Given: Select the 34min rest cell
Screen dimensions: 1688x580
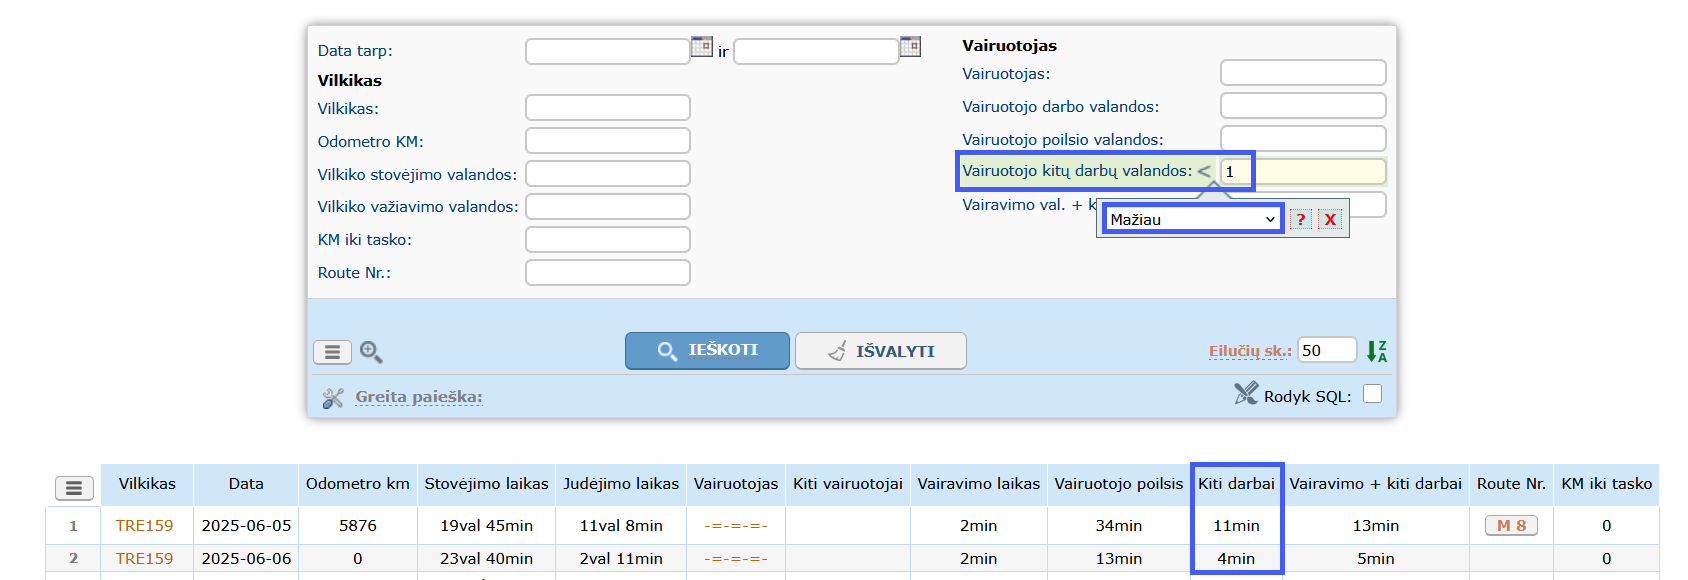Looking at the screenshot, I should pos(1119,525).
